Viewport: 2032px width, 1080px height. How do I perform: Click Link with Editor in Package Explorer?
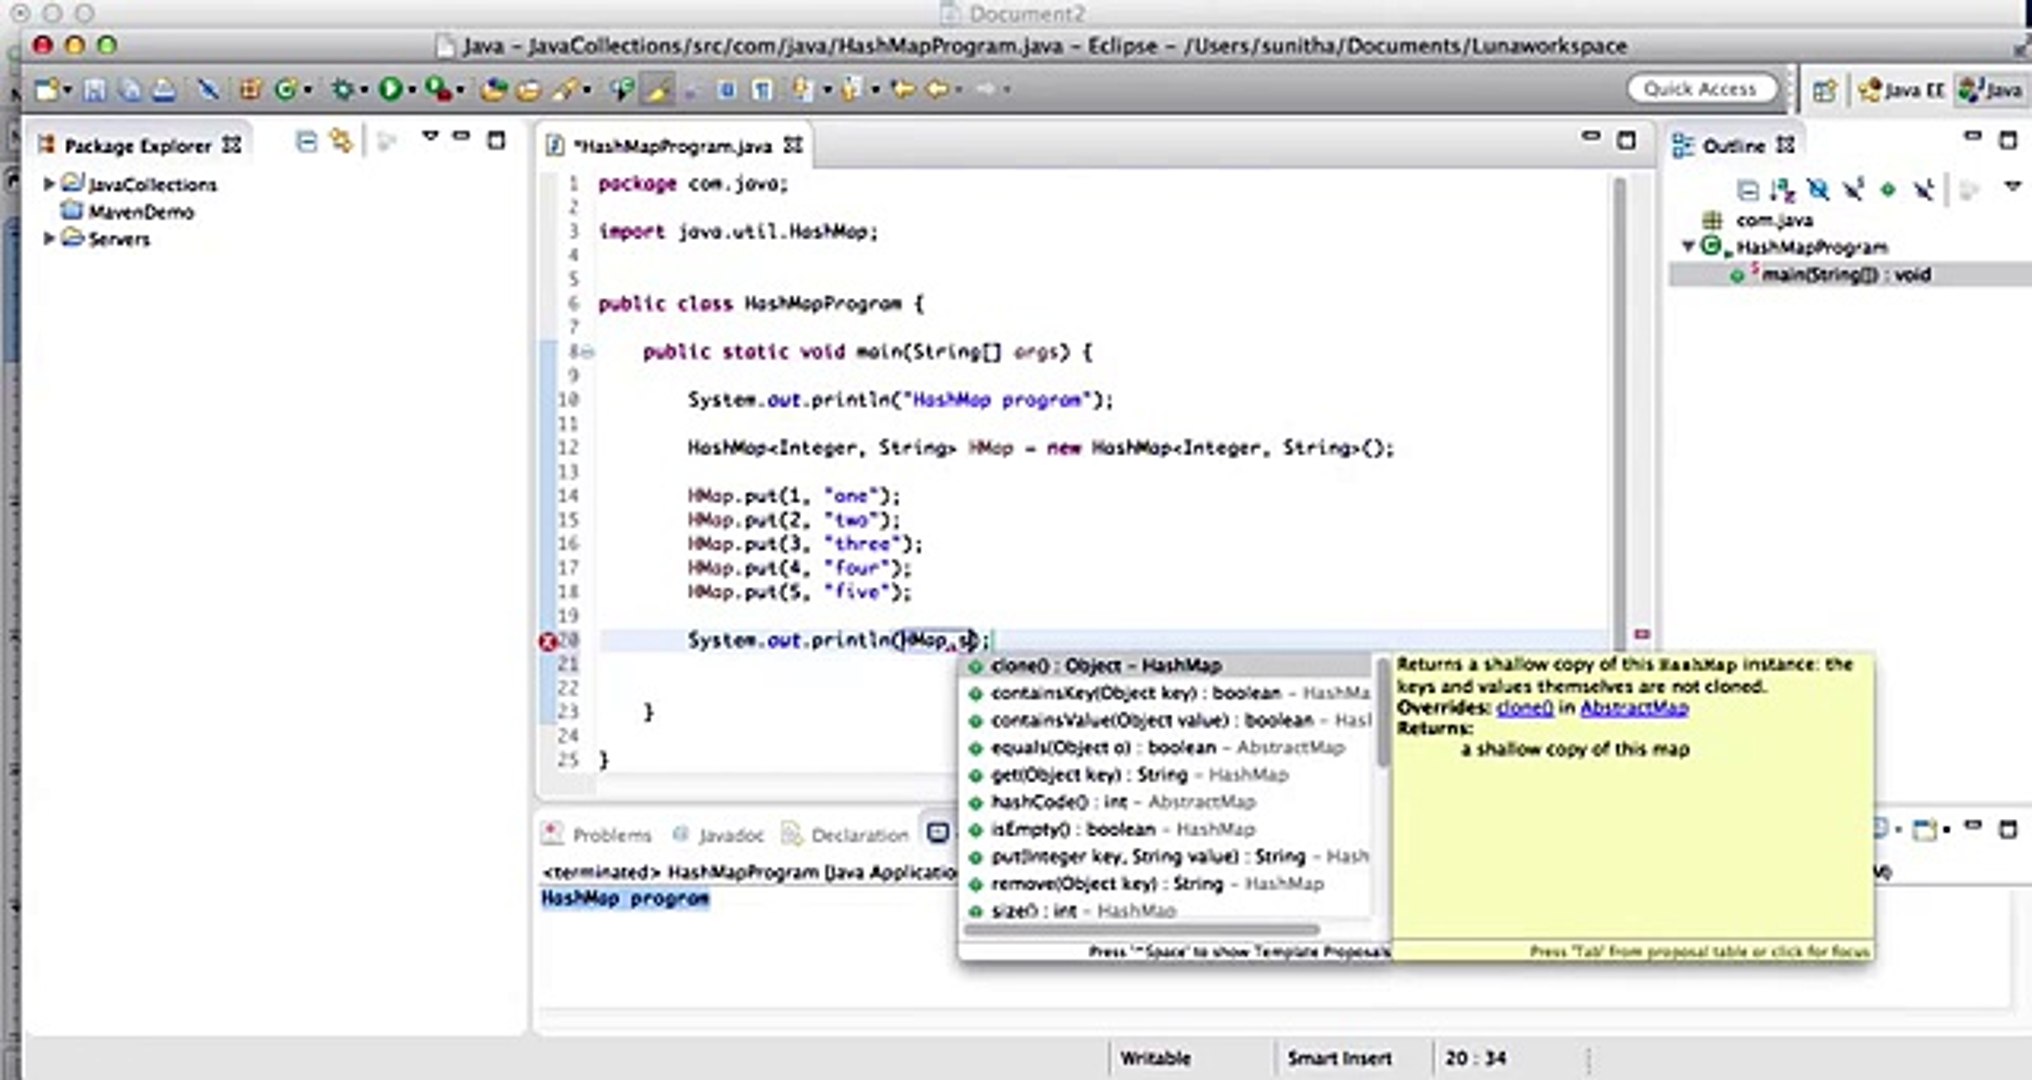pyautogui.click(x=340, y=142)
